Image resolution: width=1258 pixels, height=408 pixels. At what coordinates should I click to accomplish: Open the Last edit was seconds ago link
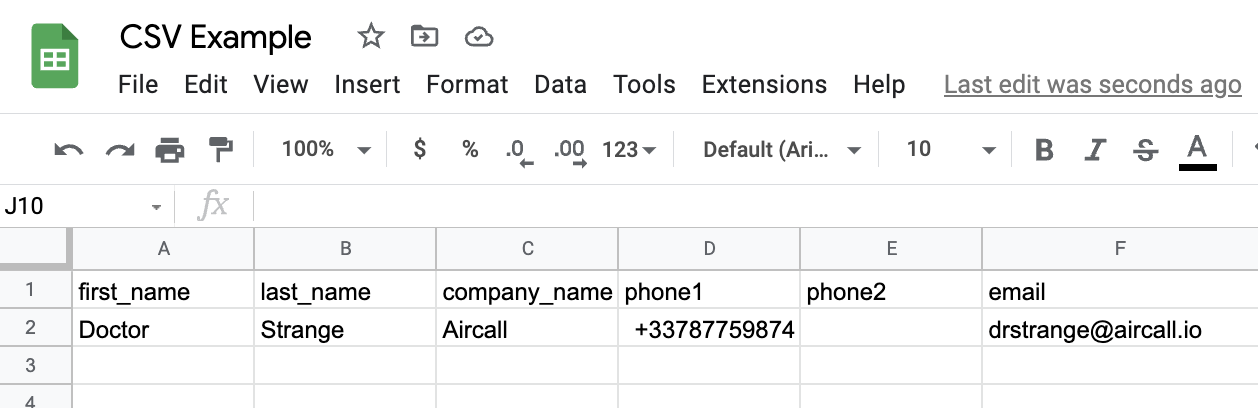click(1093, 85)
